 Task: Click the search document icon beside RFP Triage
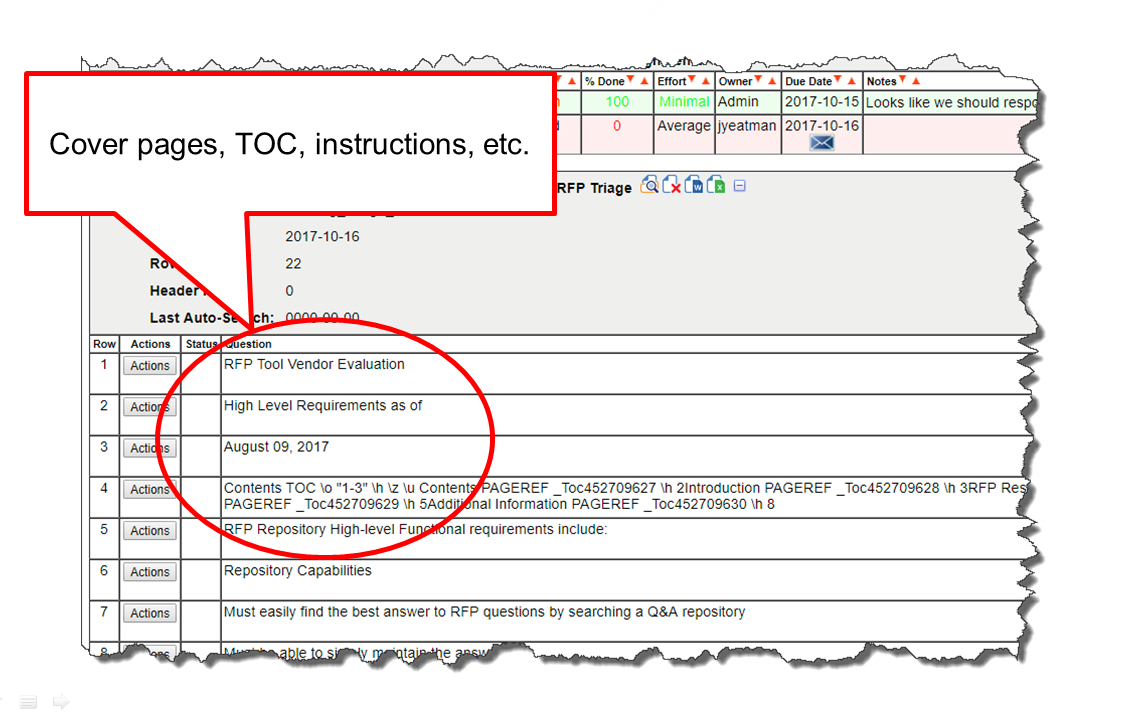click(x=650, y=186)
